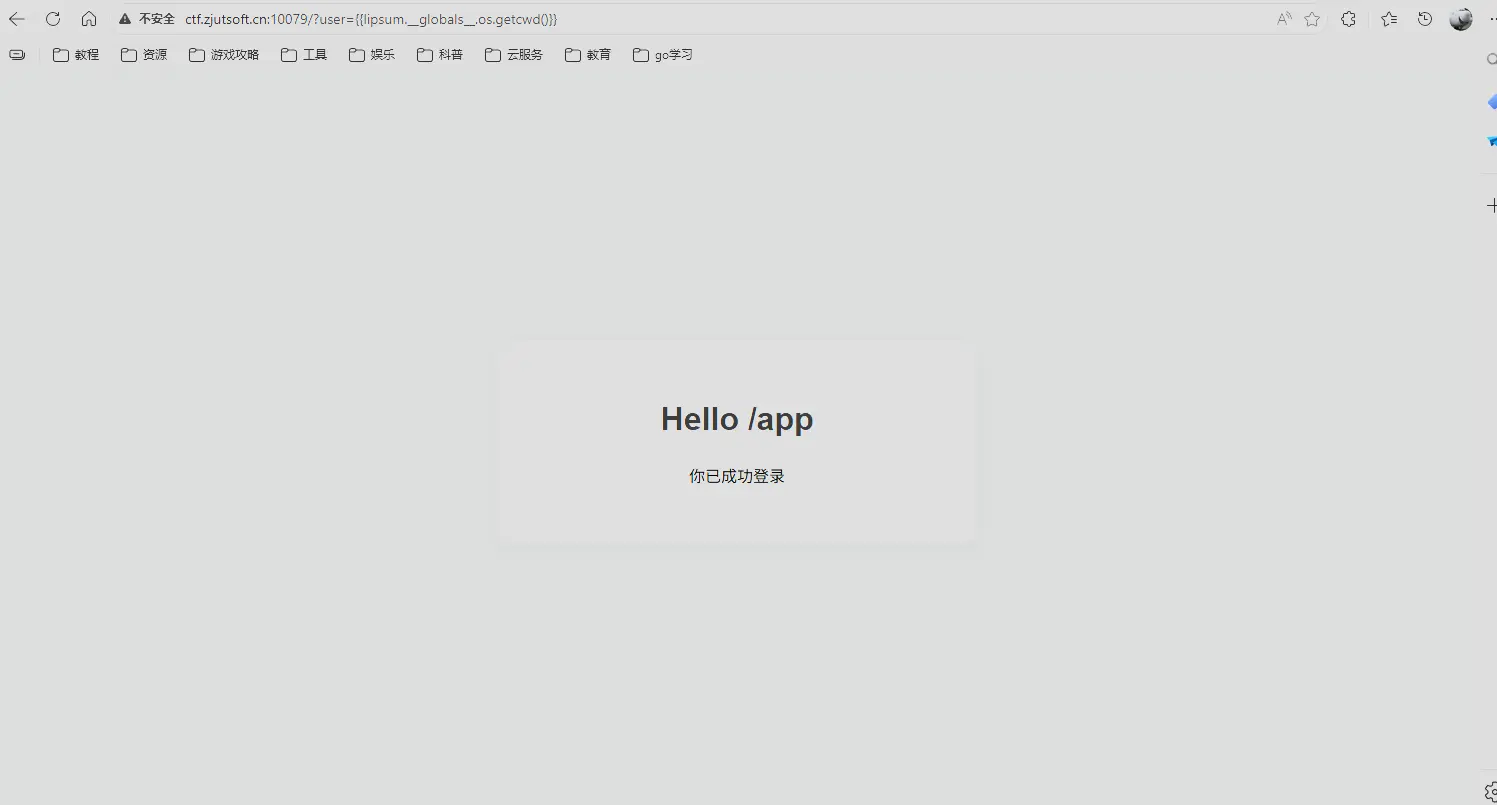Open the browser Home page icon
The width and height of the screenshot is (1497, 805).
point(88,18)
